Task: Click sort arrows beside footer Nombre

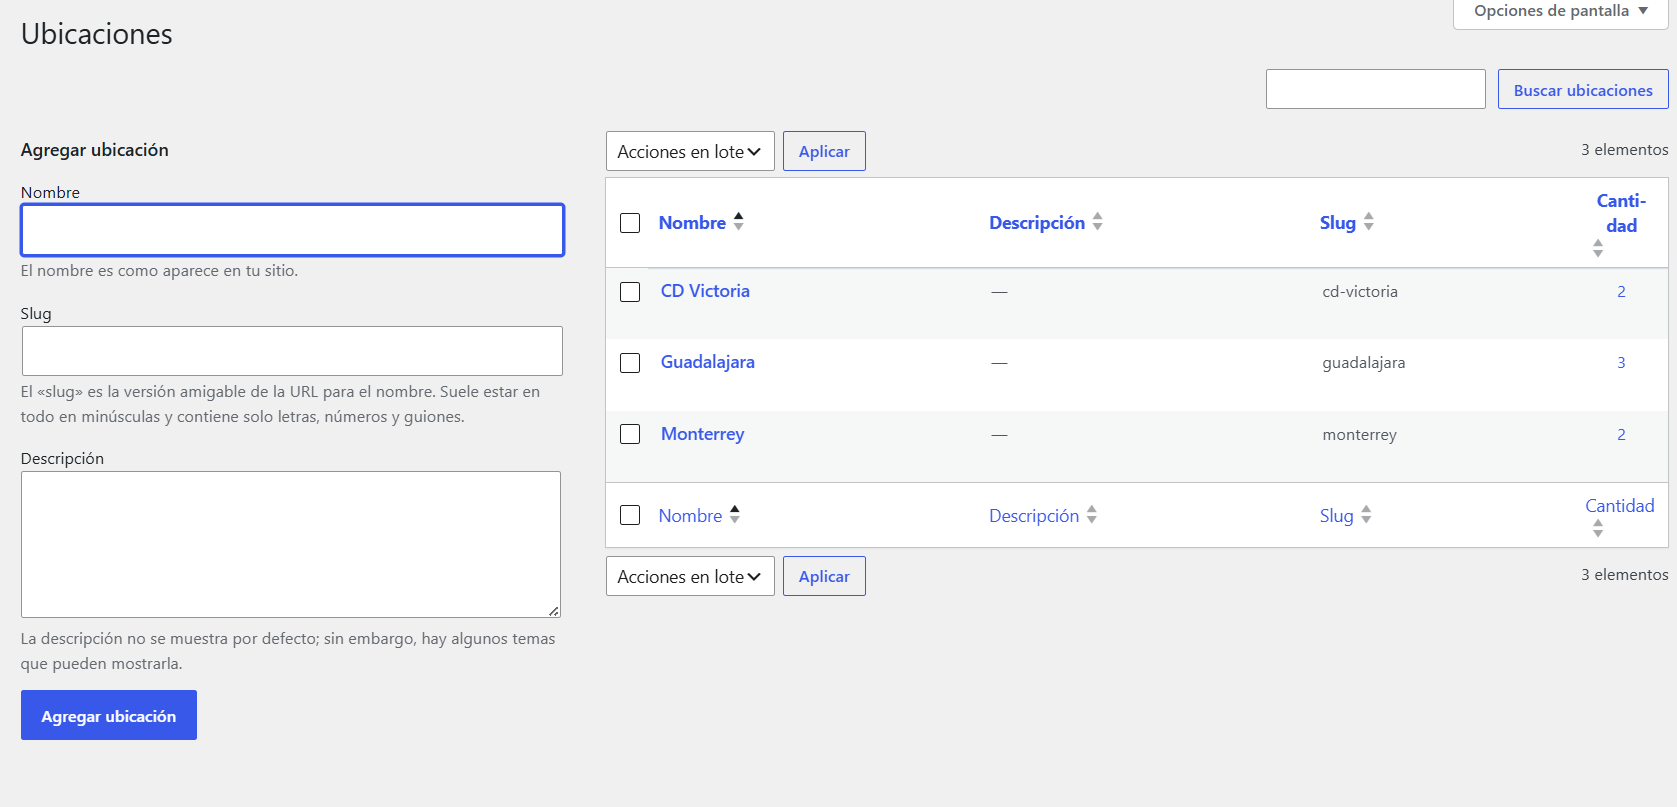Action: [734, 515]
